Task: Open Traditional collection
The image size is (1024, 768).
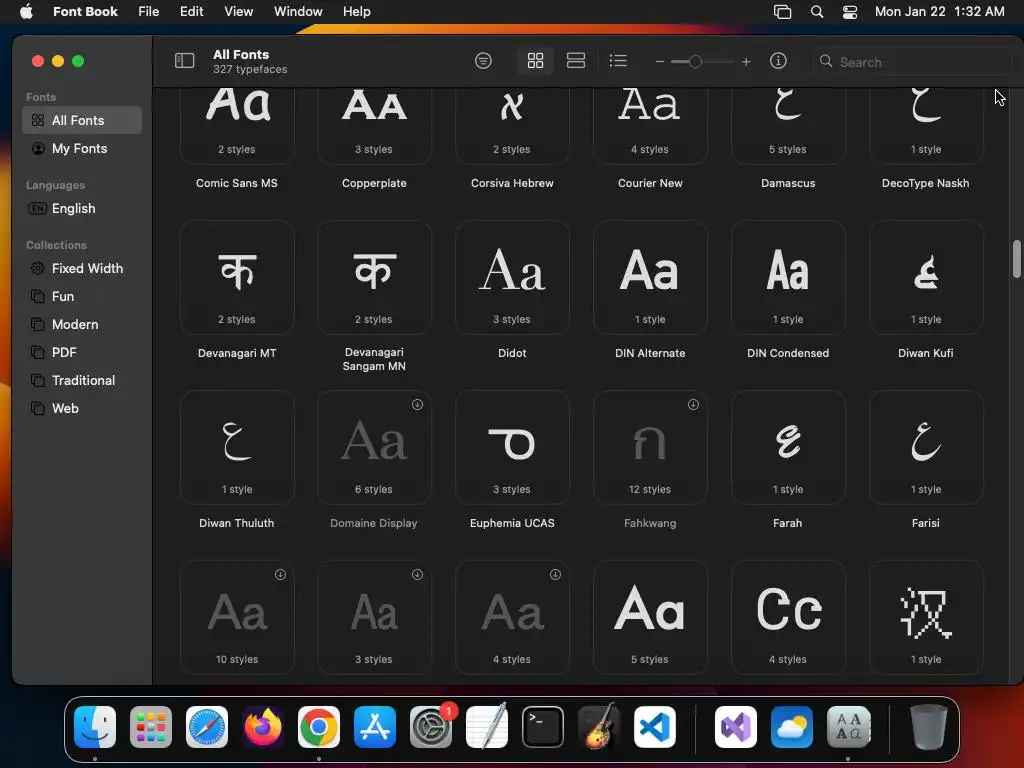Action: (82, 380)
